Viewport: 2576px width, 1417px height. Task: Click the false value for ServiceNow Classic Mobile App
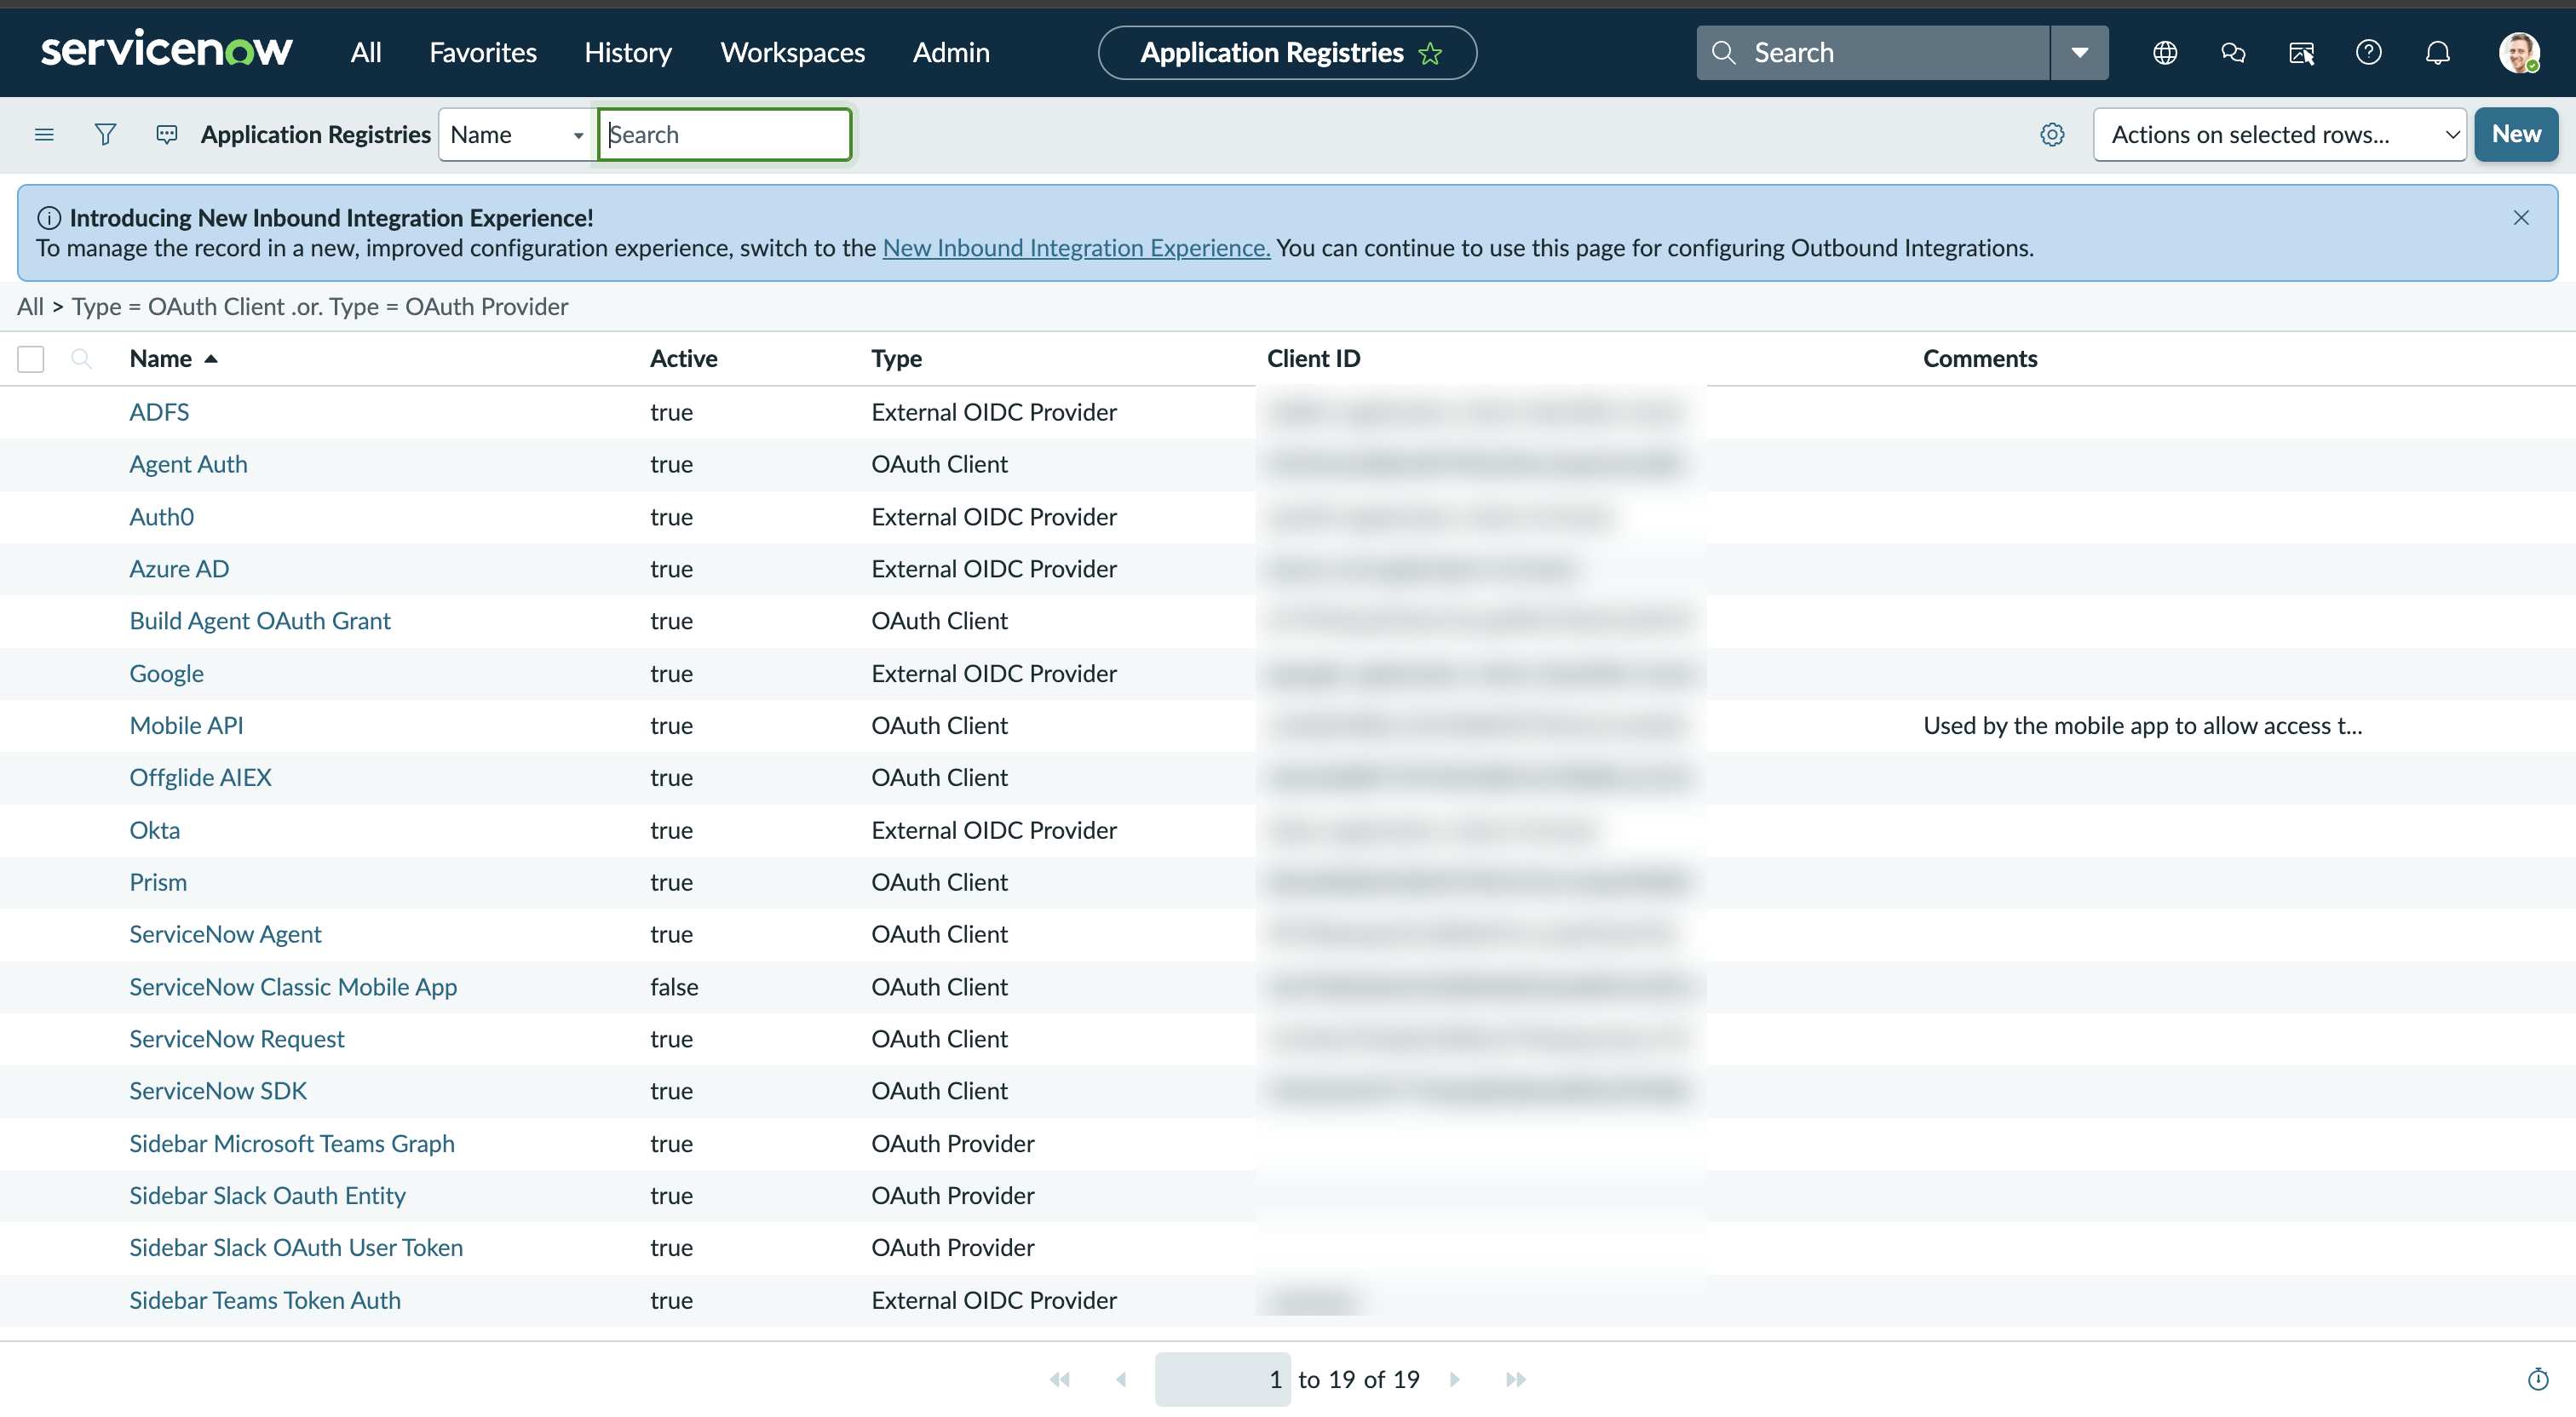click(x=674, y=987)
